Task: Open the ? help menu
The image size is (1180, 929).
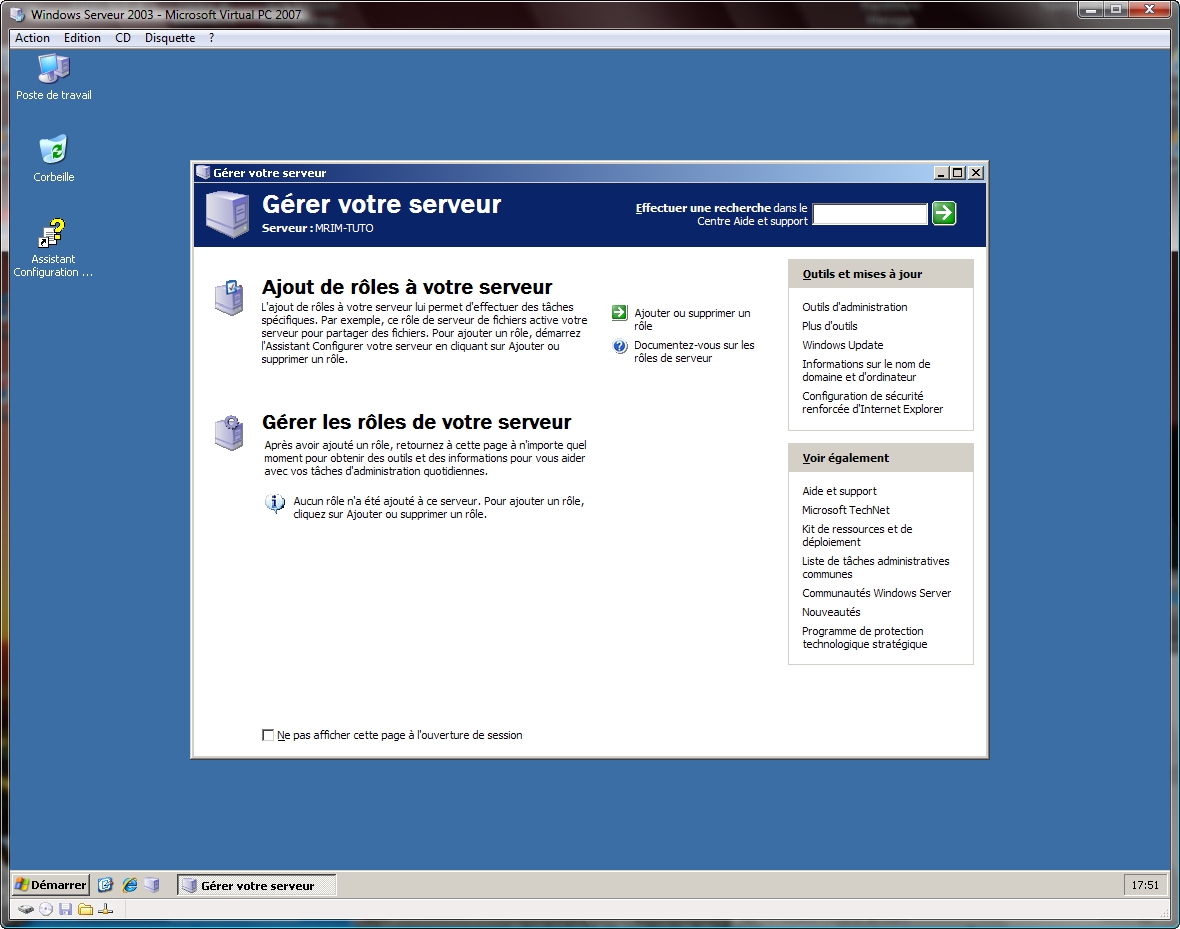Action: tap(211, 38)
